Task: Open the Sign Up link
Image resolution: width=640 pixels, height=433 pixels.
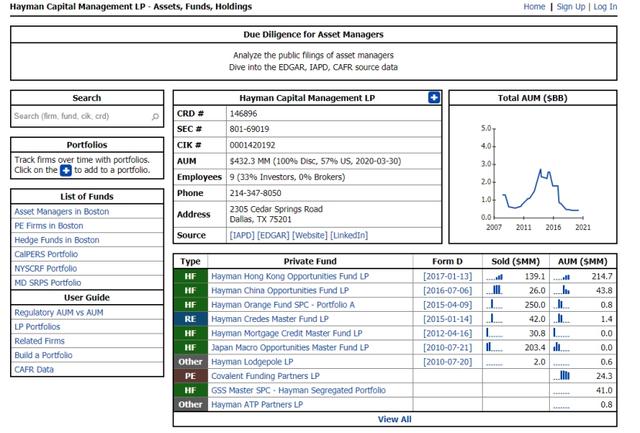Action: pyautogui.click(x=571, y=7)
